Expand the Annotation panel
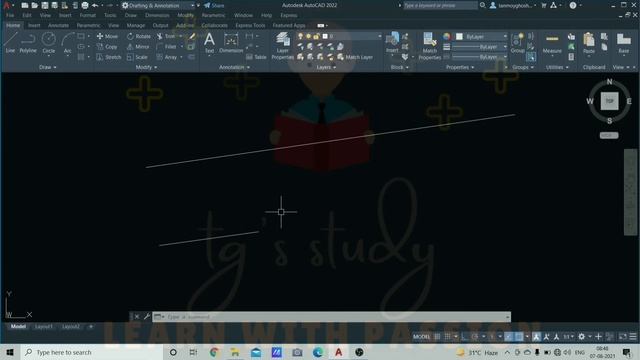Image resolution: width=640 pixels, height=360 pixels. 234,67
